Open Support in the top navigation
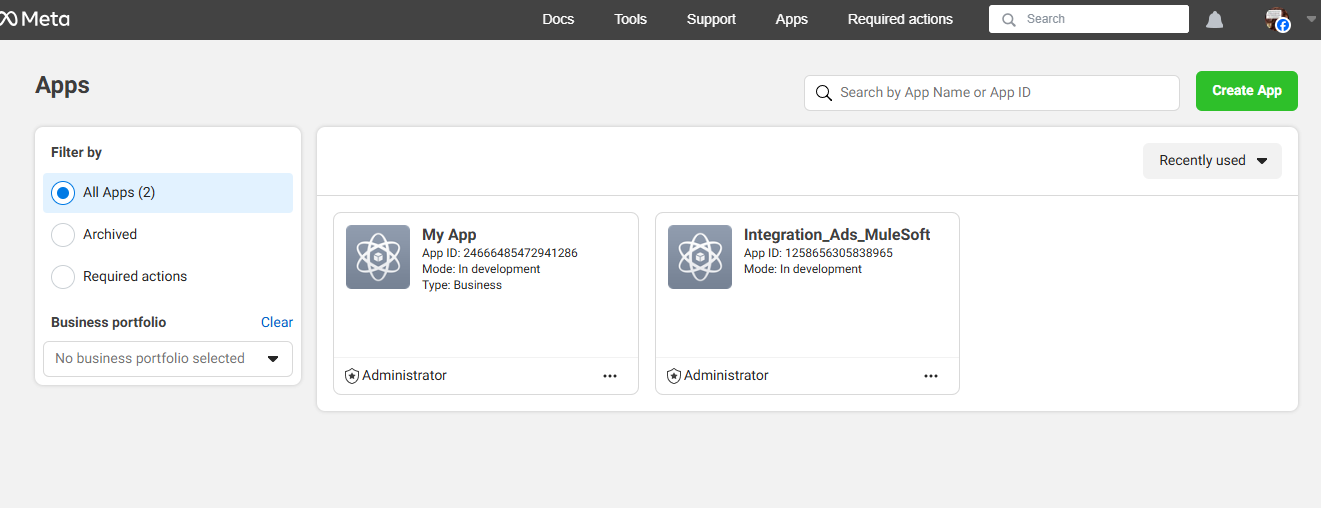The image size is (1321, 508). (x=711, y=19)
